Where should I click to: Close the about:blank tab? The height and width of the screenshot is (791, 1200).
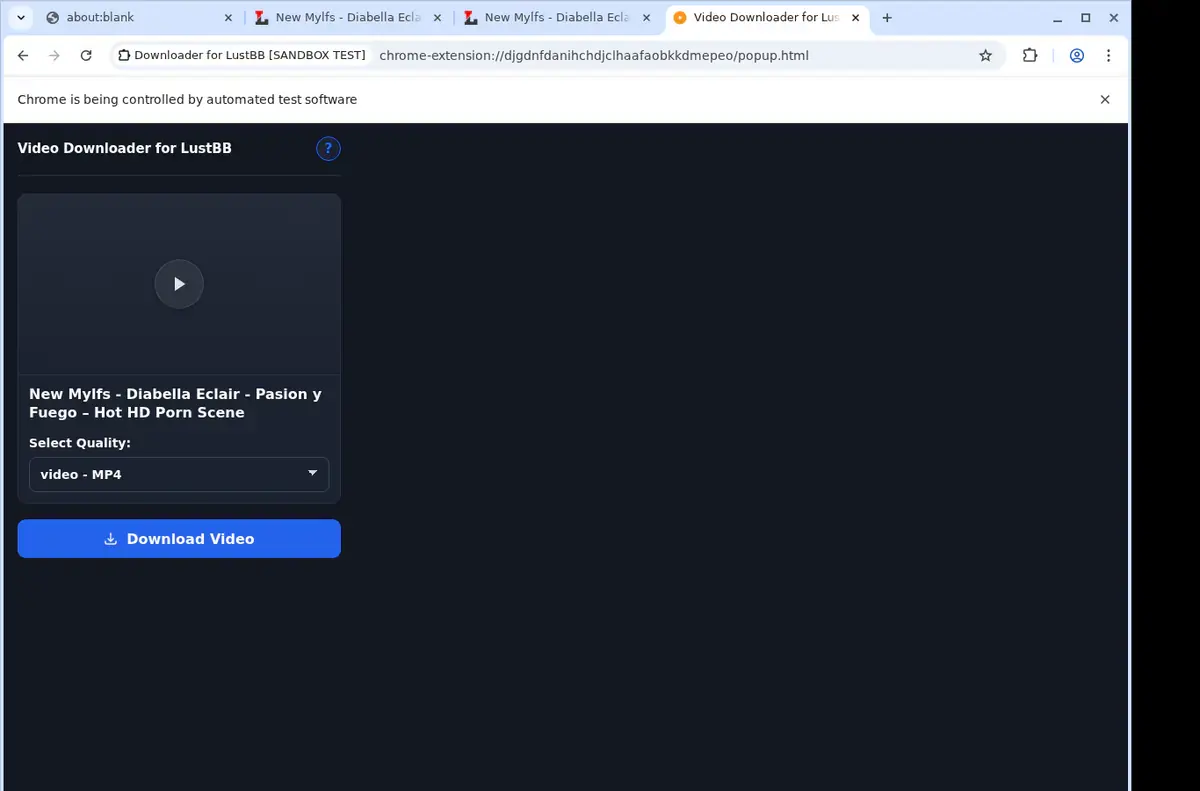pyautogui.click(x=227, y=17)
